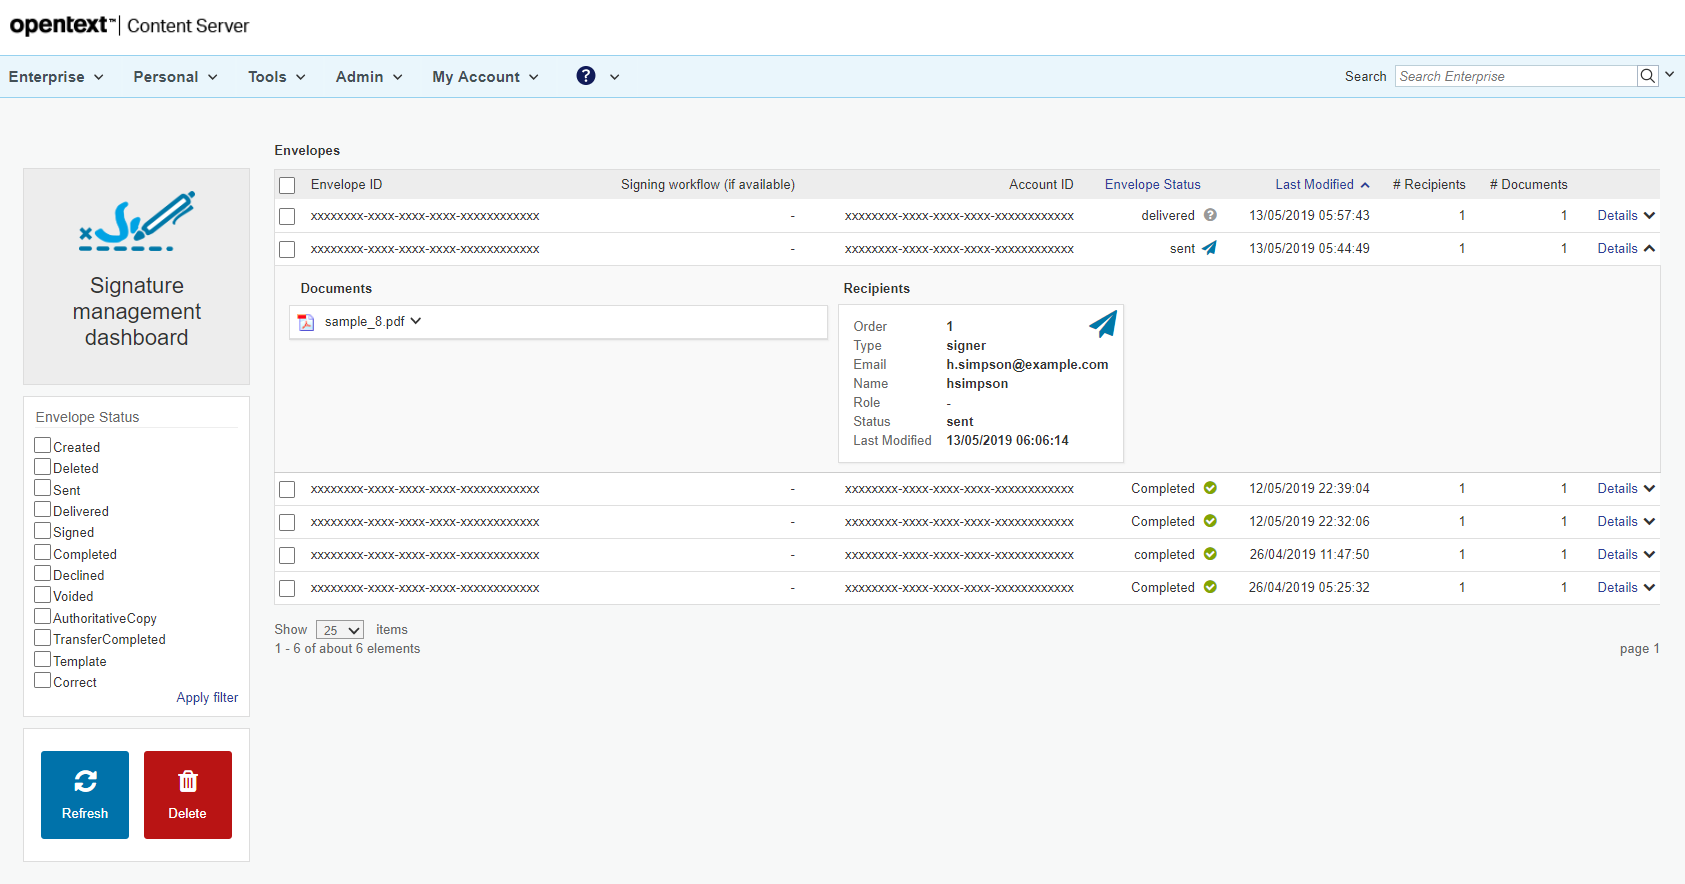Toggle the select-all envelopes header checkbox
Screen dimensions: 1685x884
point(288,185)
